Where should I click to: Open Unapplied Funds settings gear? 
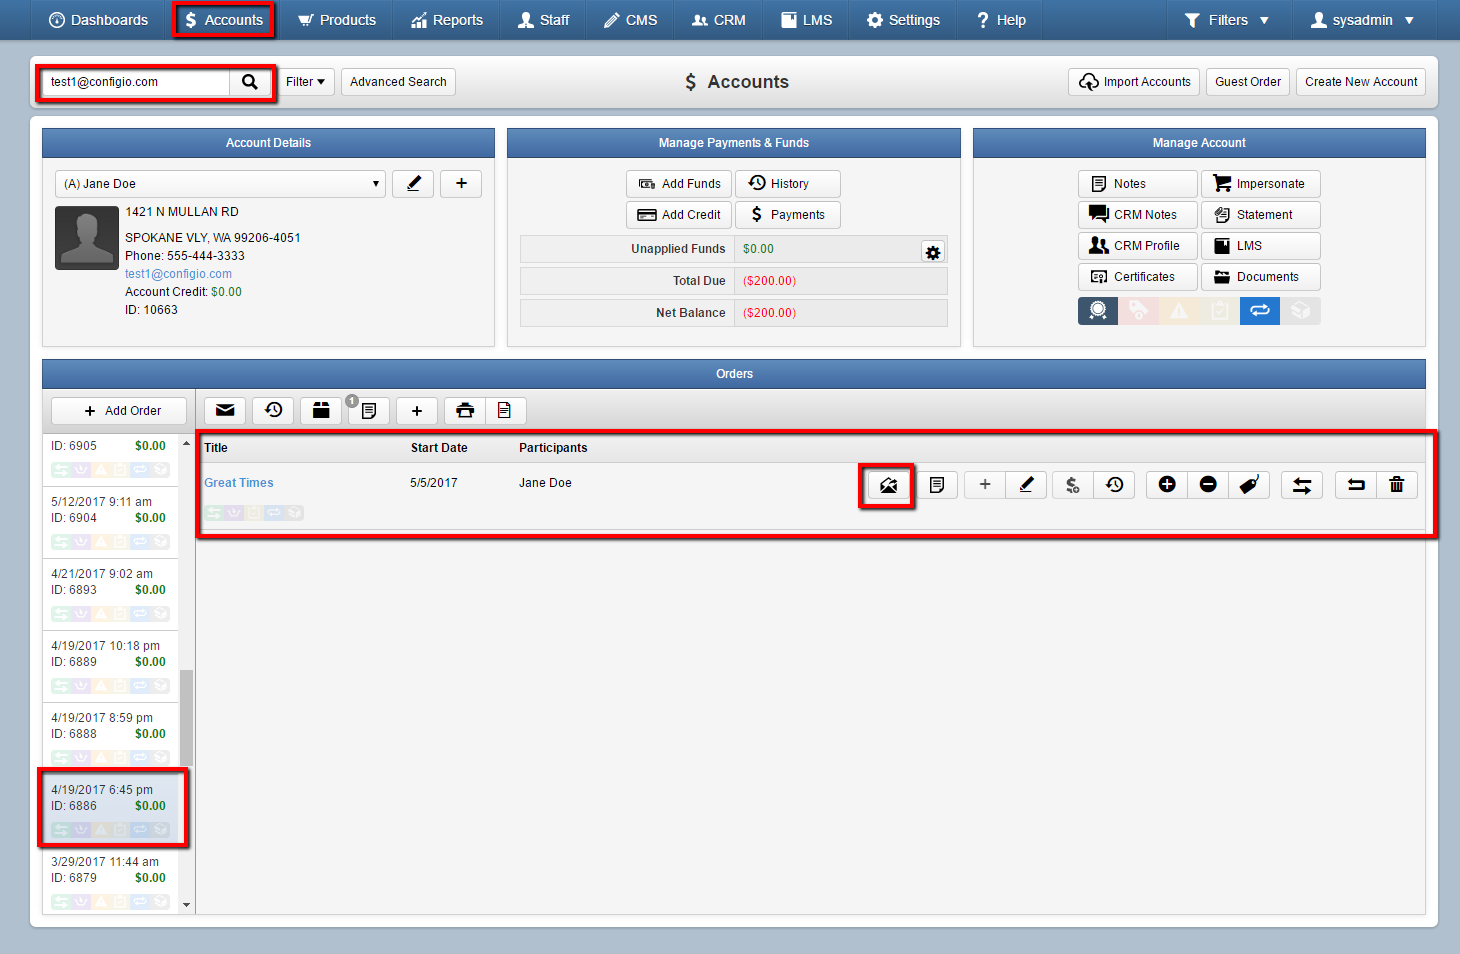933,252
